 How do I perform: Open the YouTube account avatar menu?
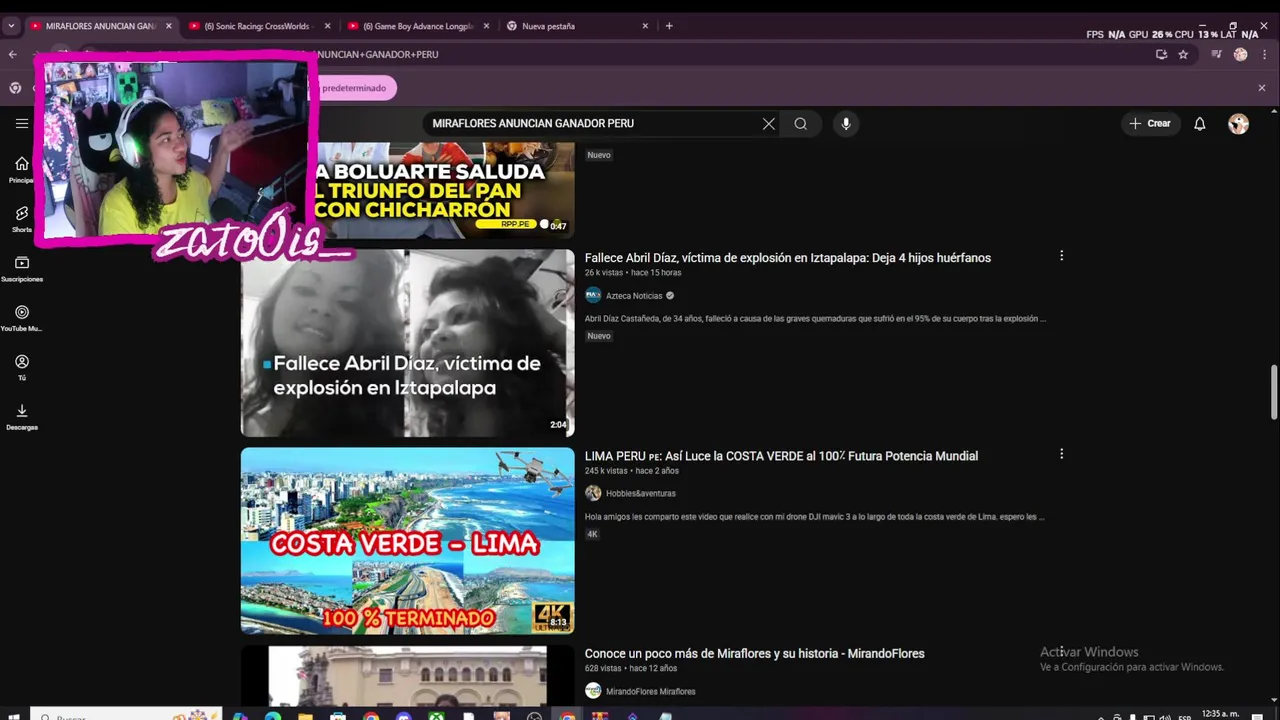1238,124
